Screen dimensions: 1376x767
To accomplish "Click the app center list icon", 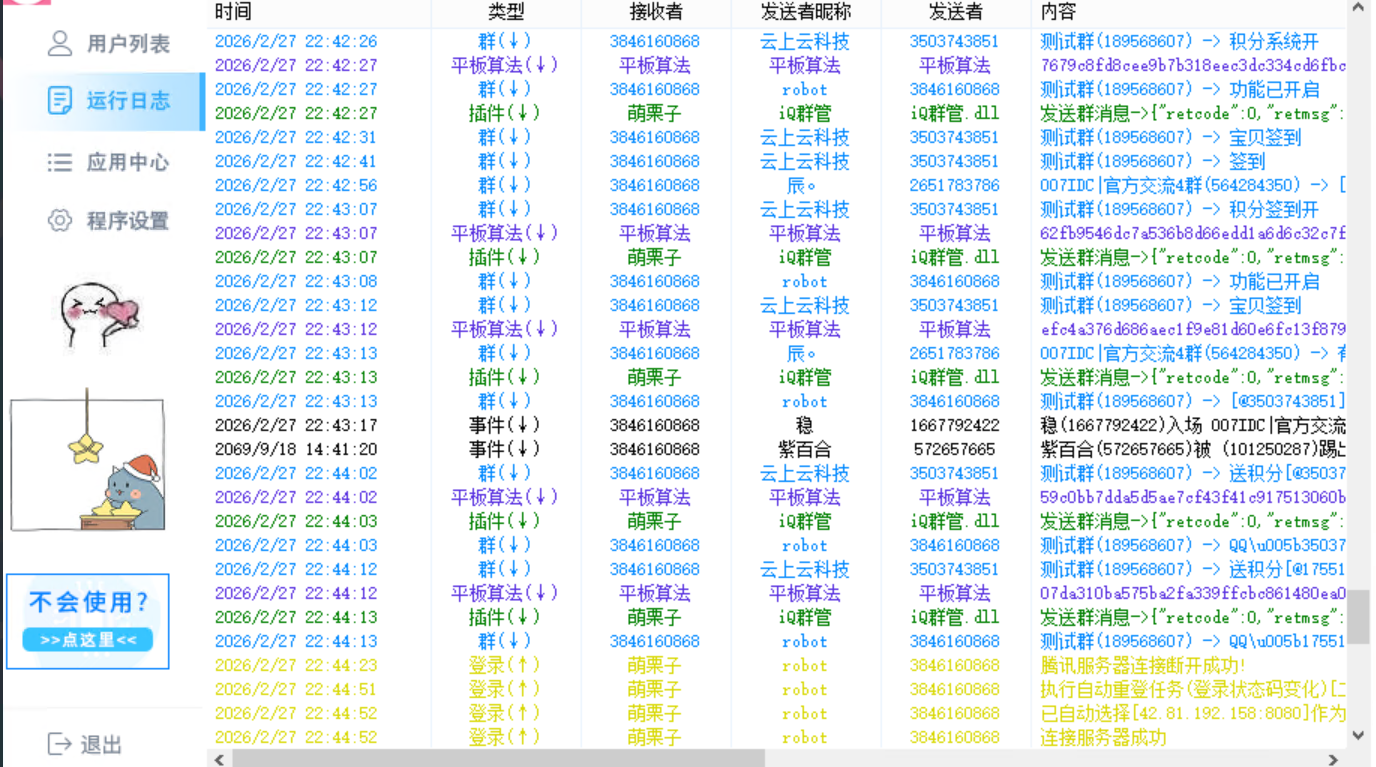I will click(x=60, y=162).
